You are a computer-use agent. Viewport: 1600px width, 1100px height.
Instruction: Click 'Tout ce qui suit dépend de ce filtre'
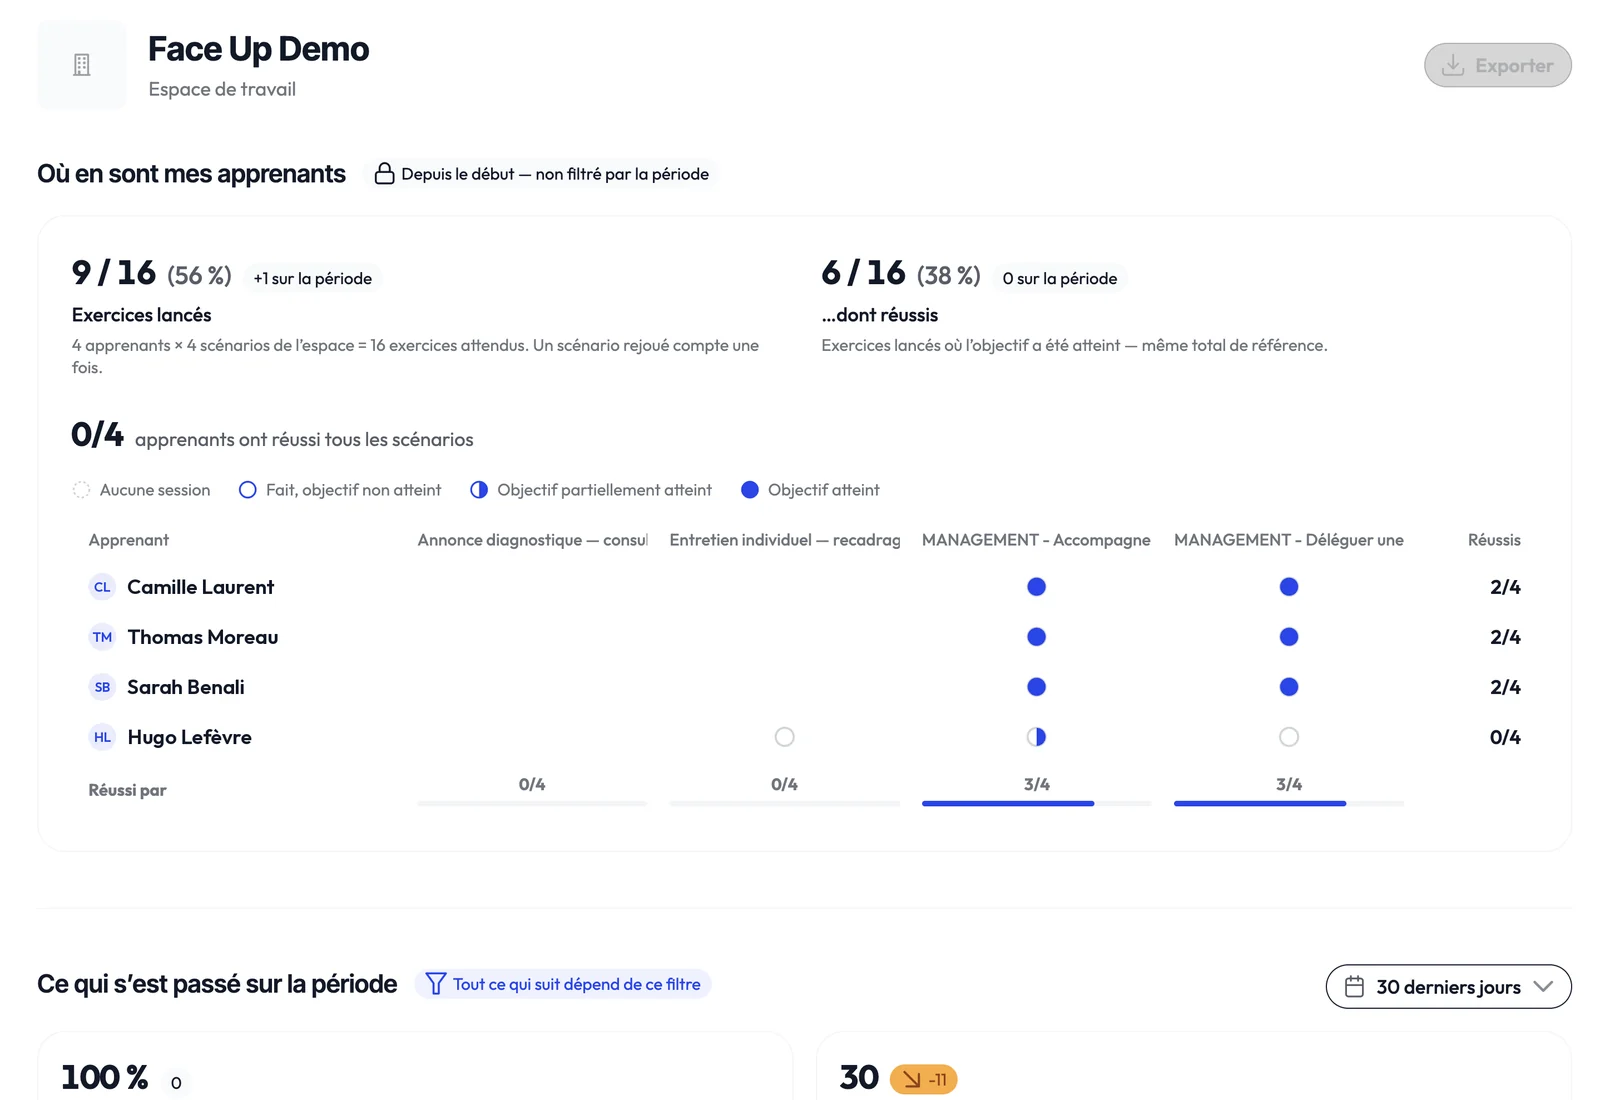[x=563, y=984]
